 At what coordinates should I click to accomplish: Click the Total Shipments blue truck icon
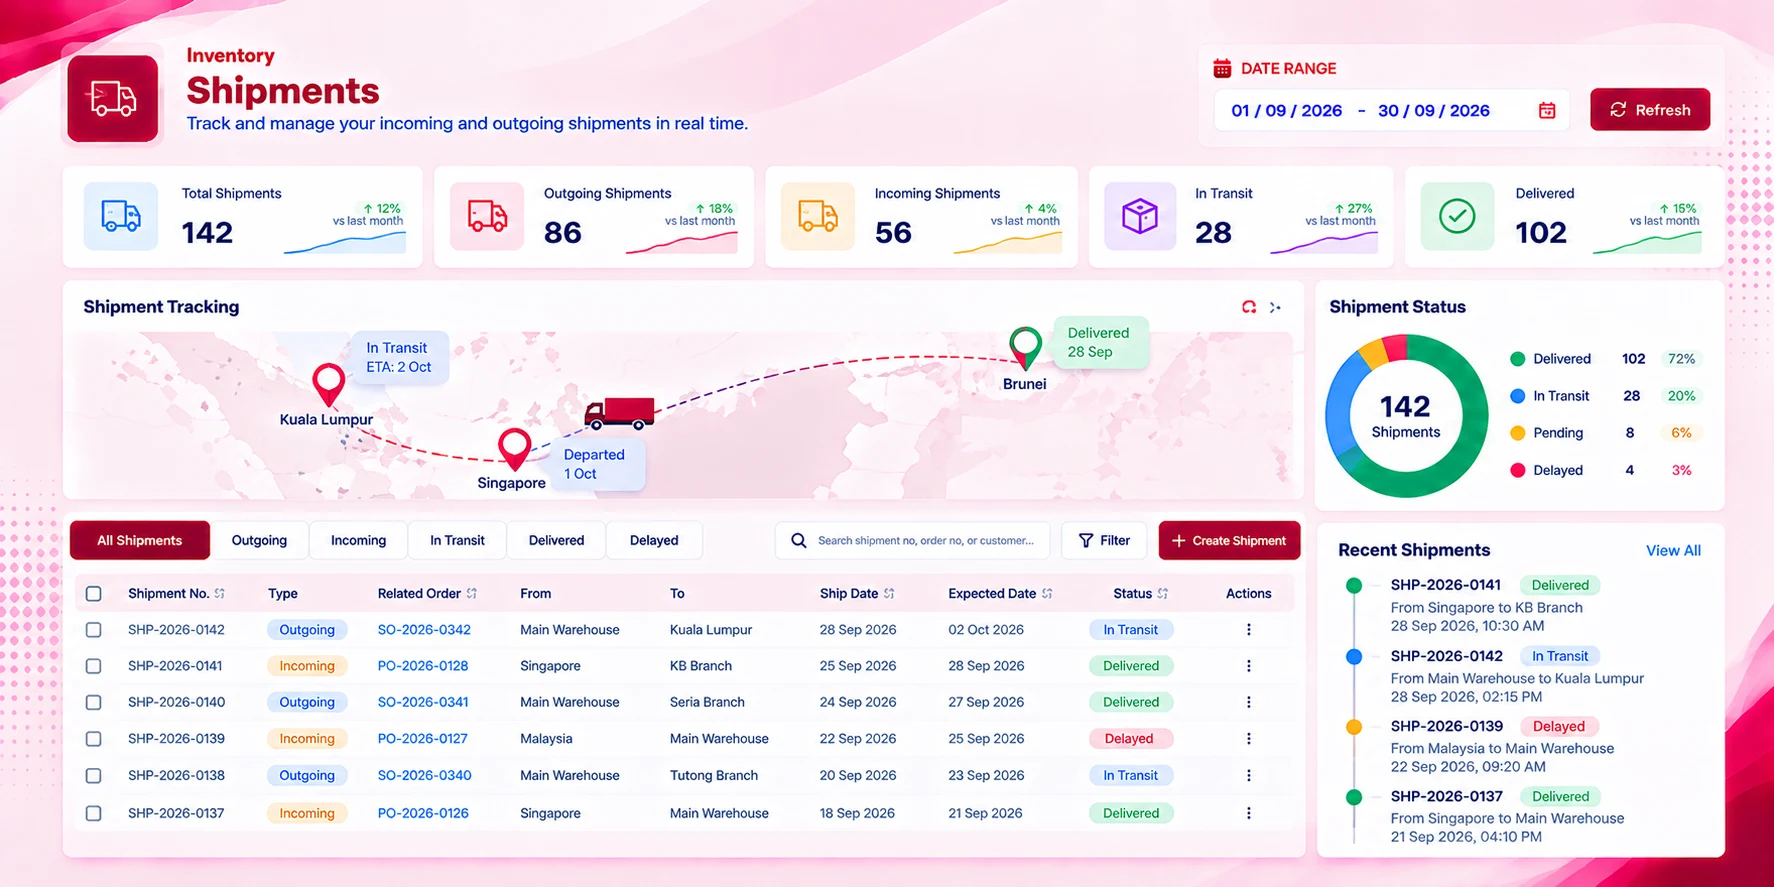pyautogui.click(x=120, y=216)
